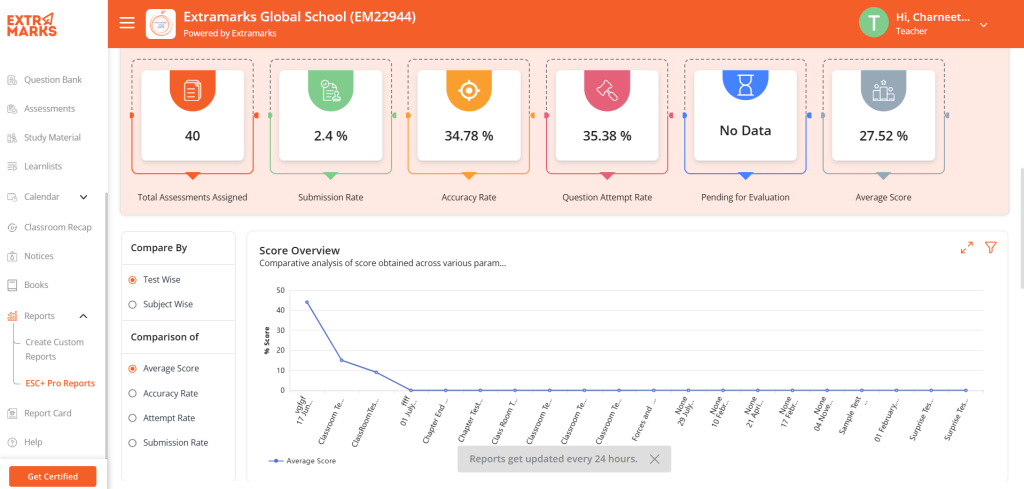
Task: Click the green user avatar T
Action: (873, 23)
